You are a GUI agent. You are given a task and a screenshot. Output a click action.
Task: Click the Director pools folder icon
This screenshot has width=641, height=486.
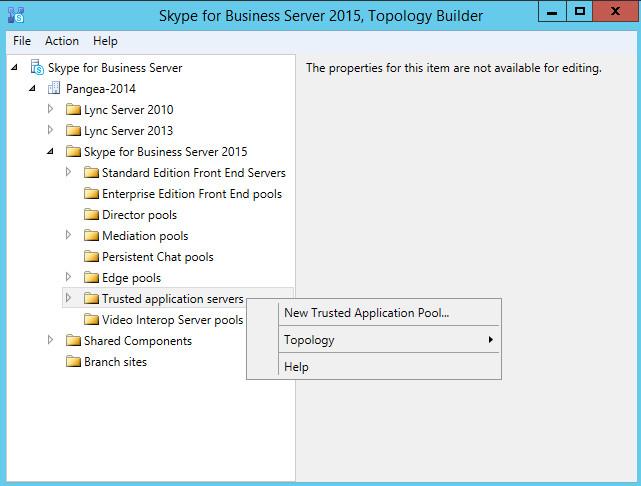point(91,215)
